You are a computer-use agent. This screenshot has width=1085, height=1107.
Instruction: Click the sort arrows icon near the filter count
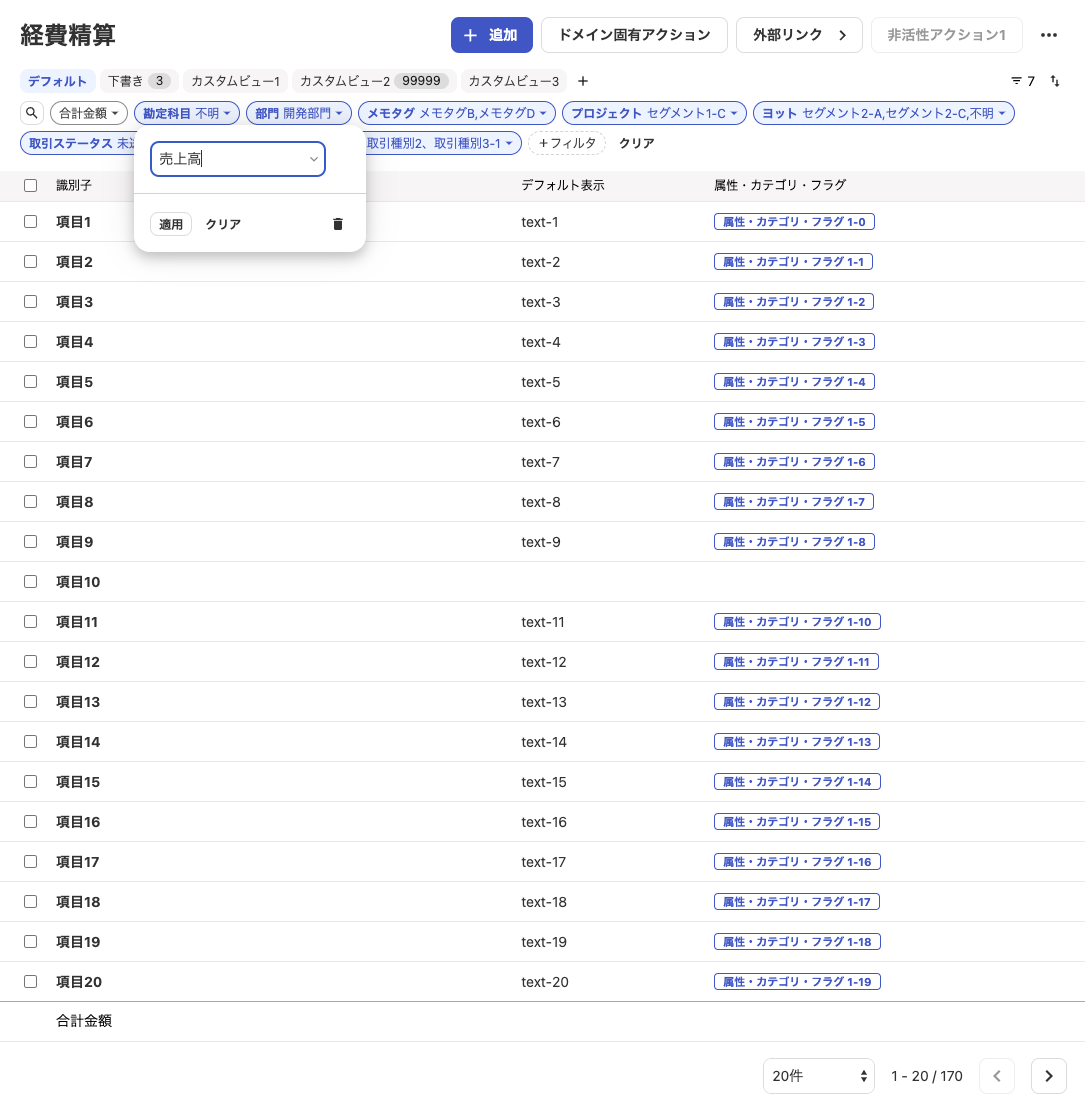[1054, 81]
